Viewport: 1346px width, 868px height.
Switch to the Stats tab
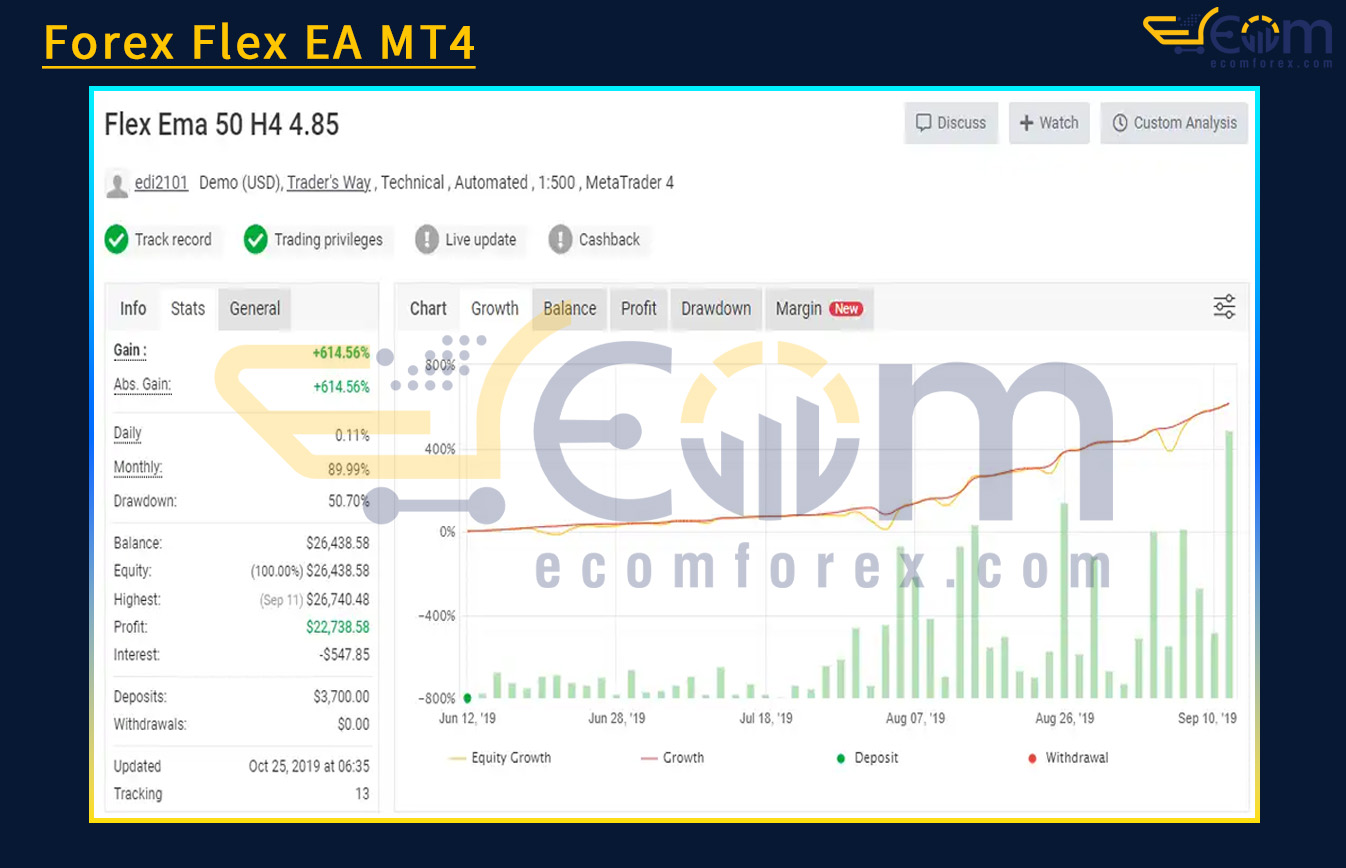[x=188, y=309]
